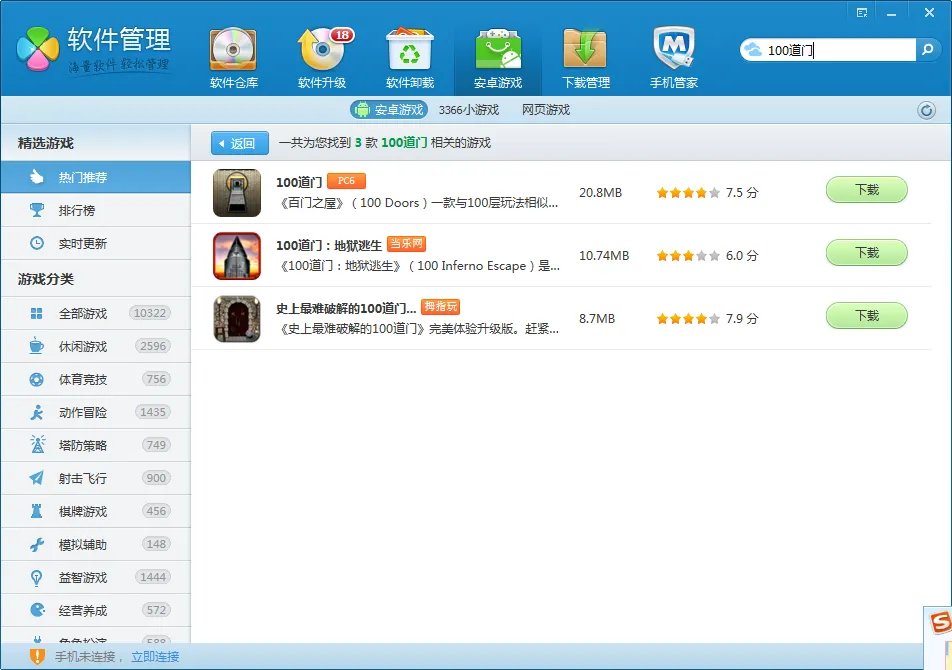Image resolution: width=952 pixels, height=670 pixels.
Task: Open the 休闲游戏 category
Action: tap(82, 346)
